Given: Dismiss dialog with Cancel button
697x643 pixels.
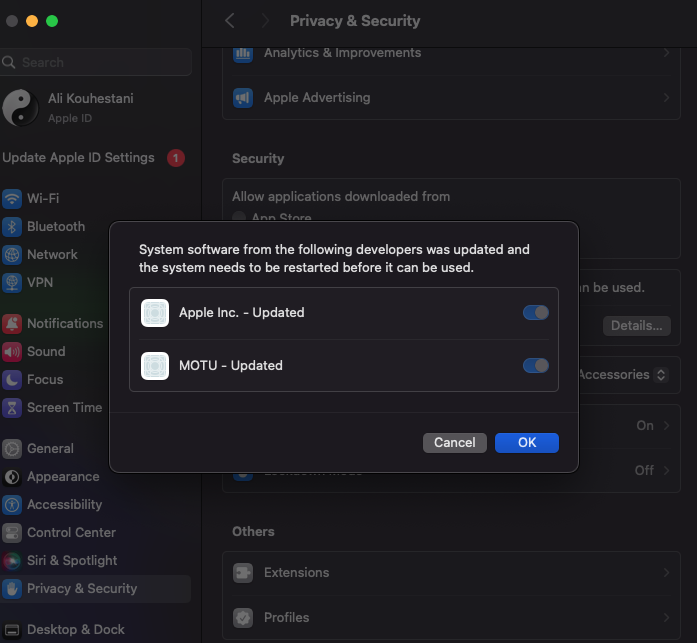Looking at the screenshot, I should pos(455,443).
